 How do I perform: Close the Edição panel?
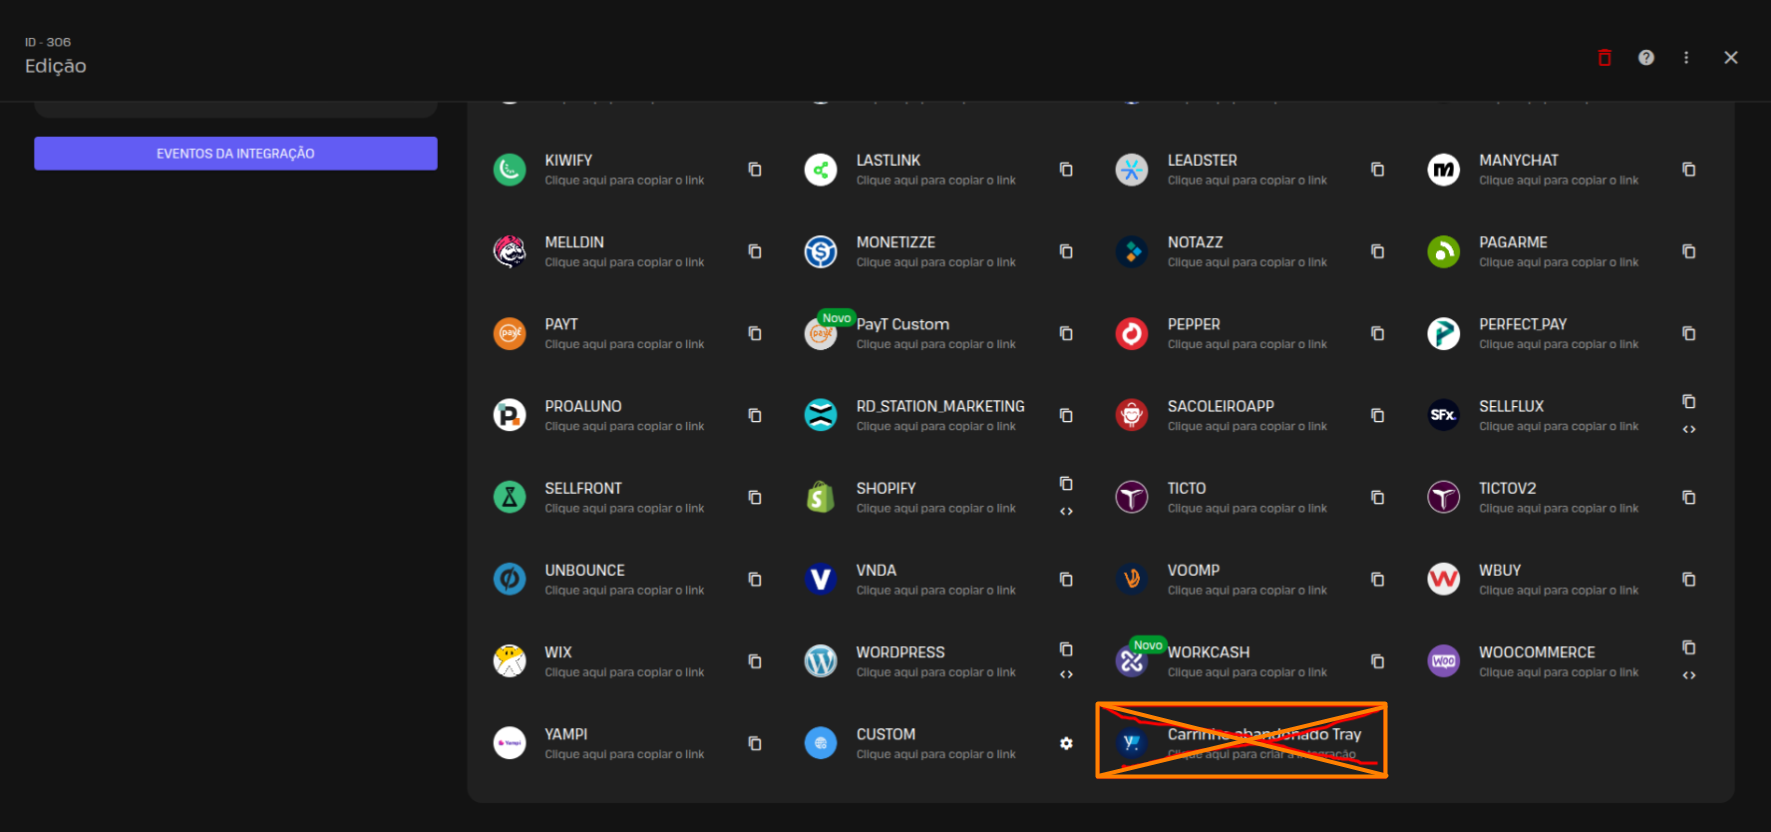tap(1731, 58)
